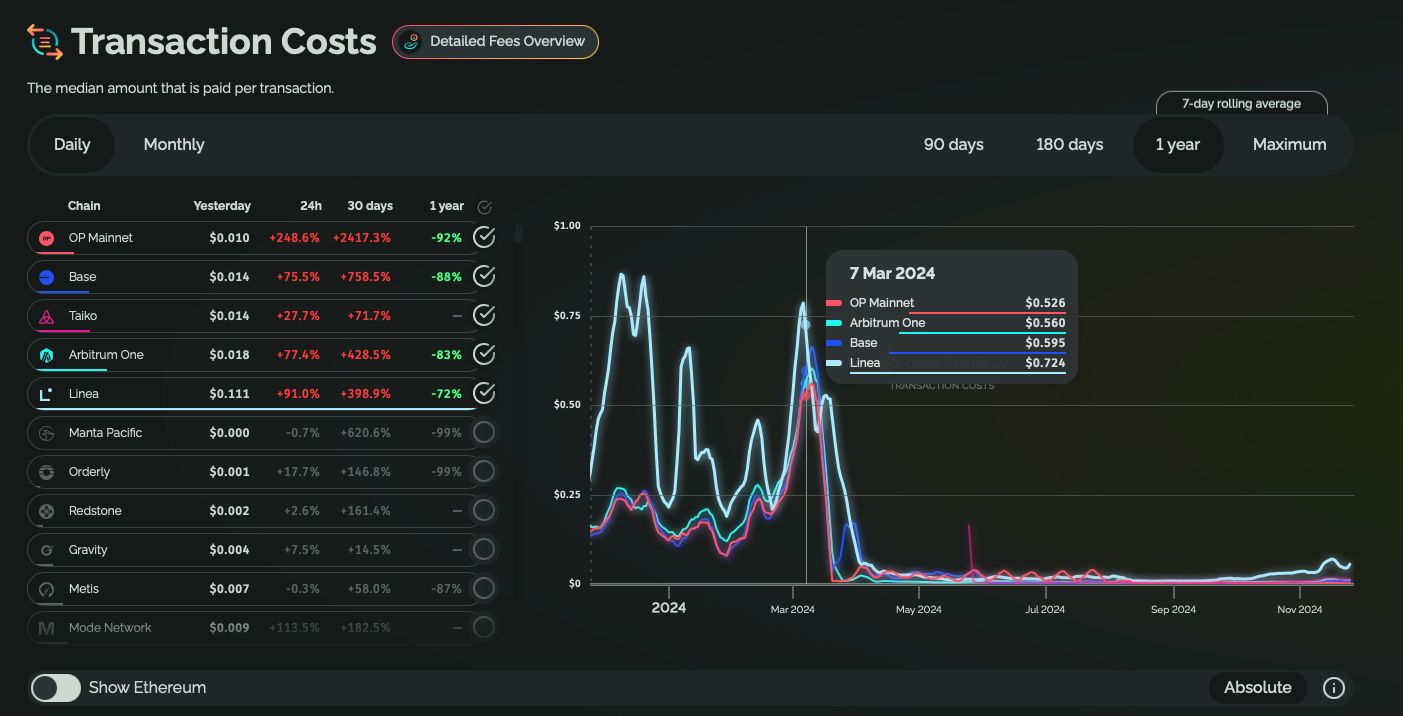Open the Absolute scale selector
Image resolution: width=1403 pixels, height=716 pixels.
tap(1257, 688)
